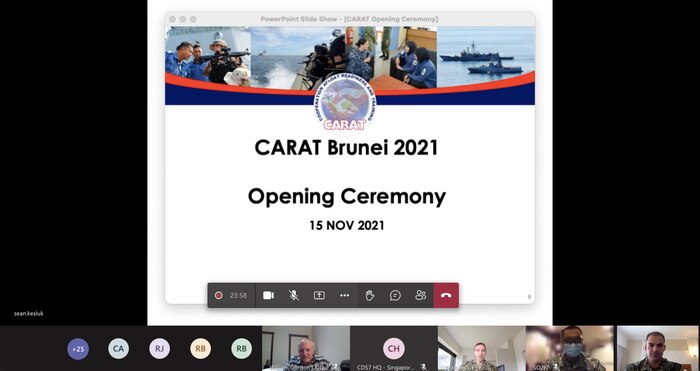Click the slide number 8 in the corner
Viewport: 700px width, 371px height.
pyautogui.click(x=529, y=297)
